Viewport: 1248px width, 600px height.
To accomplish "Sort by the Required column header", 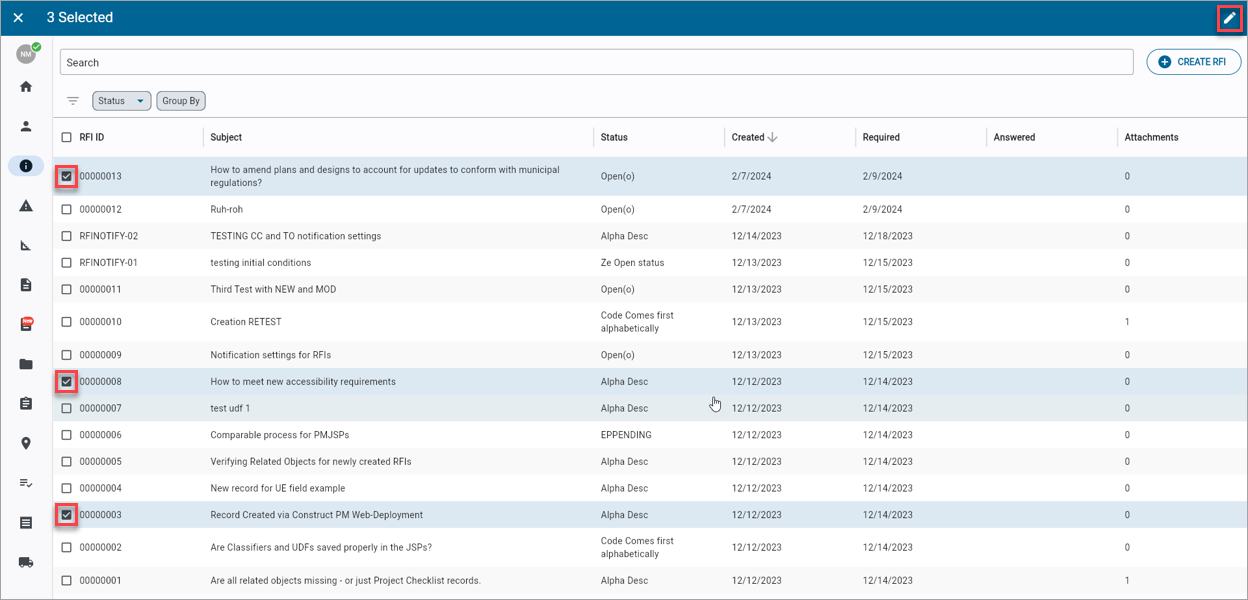I will coord(881,137).
